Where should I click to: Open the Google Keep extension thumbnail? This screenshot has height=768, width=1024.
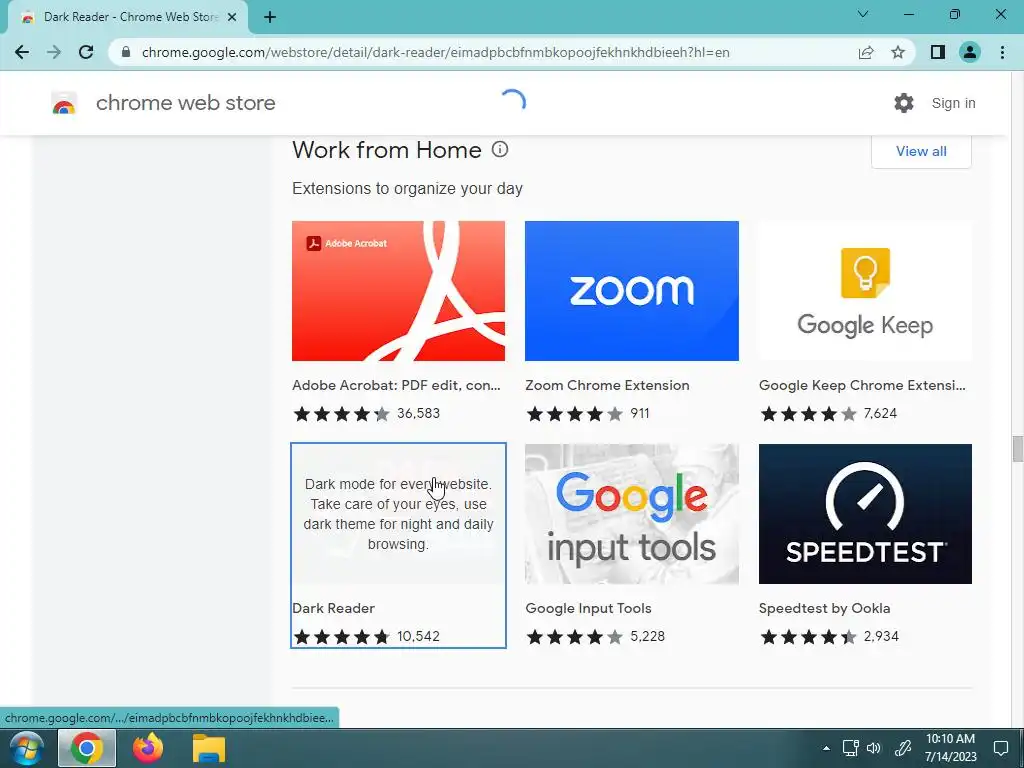865,291
